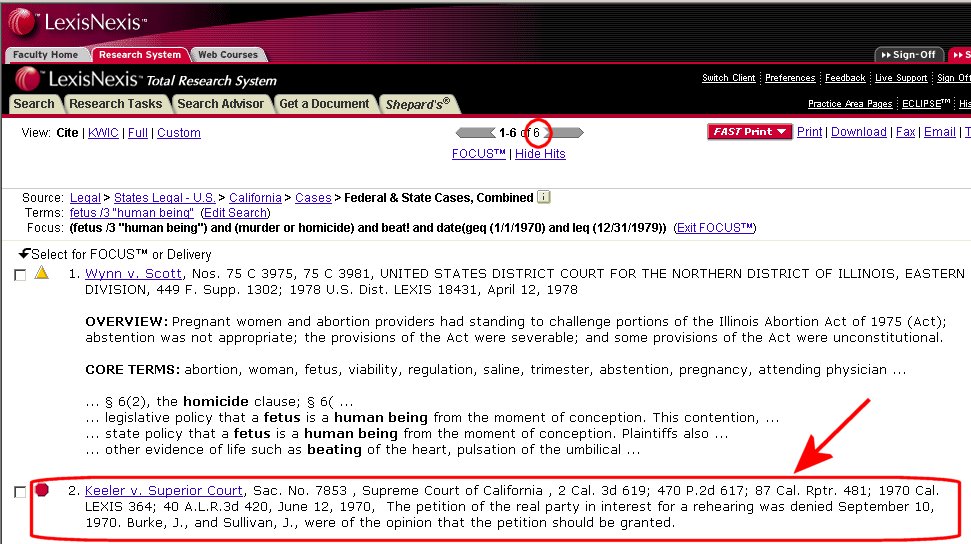Screen dimensions: 971x544
Task: Click the Sign-Off button
Action: 908,55
